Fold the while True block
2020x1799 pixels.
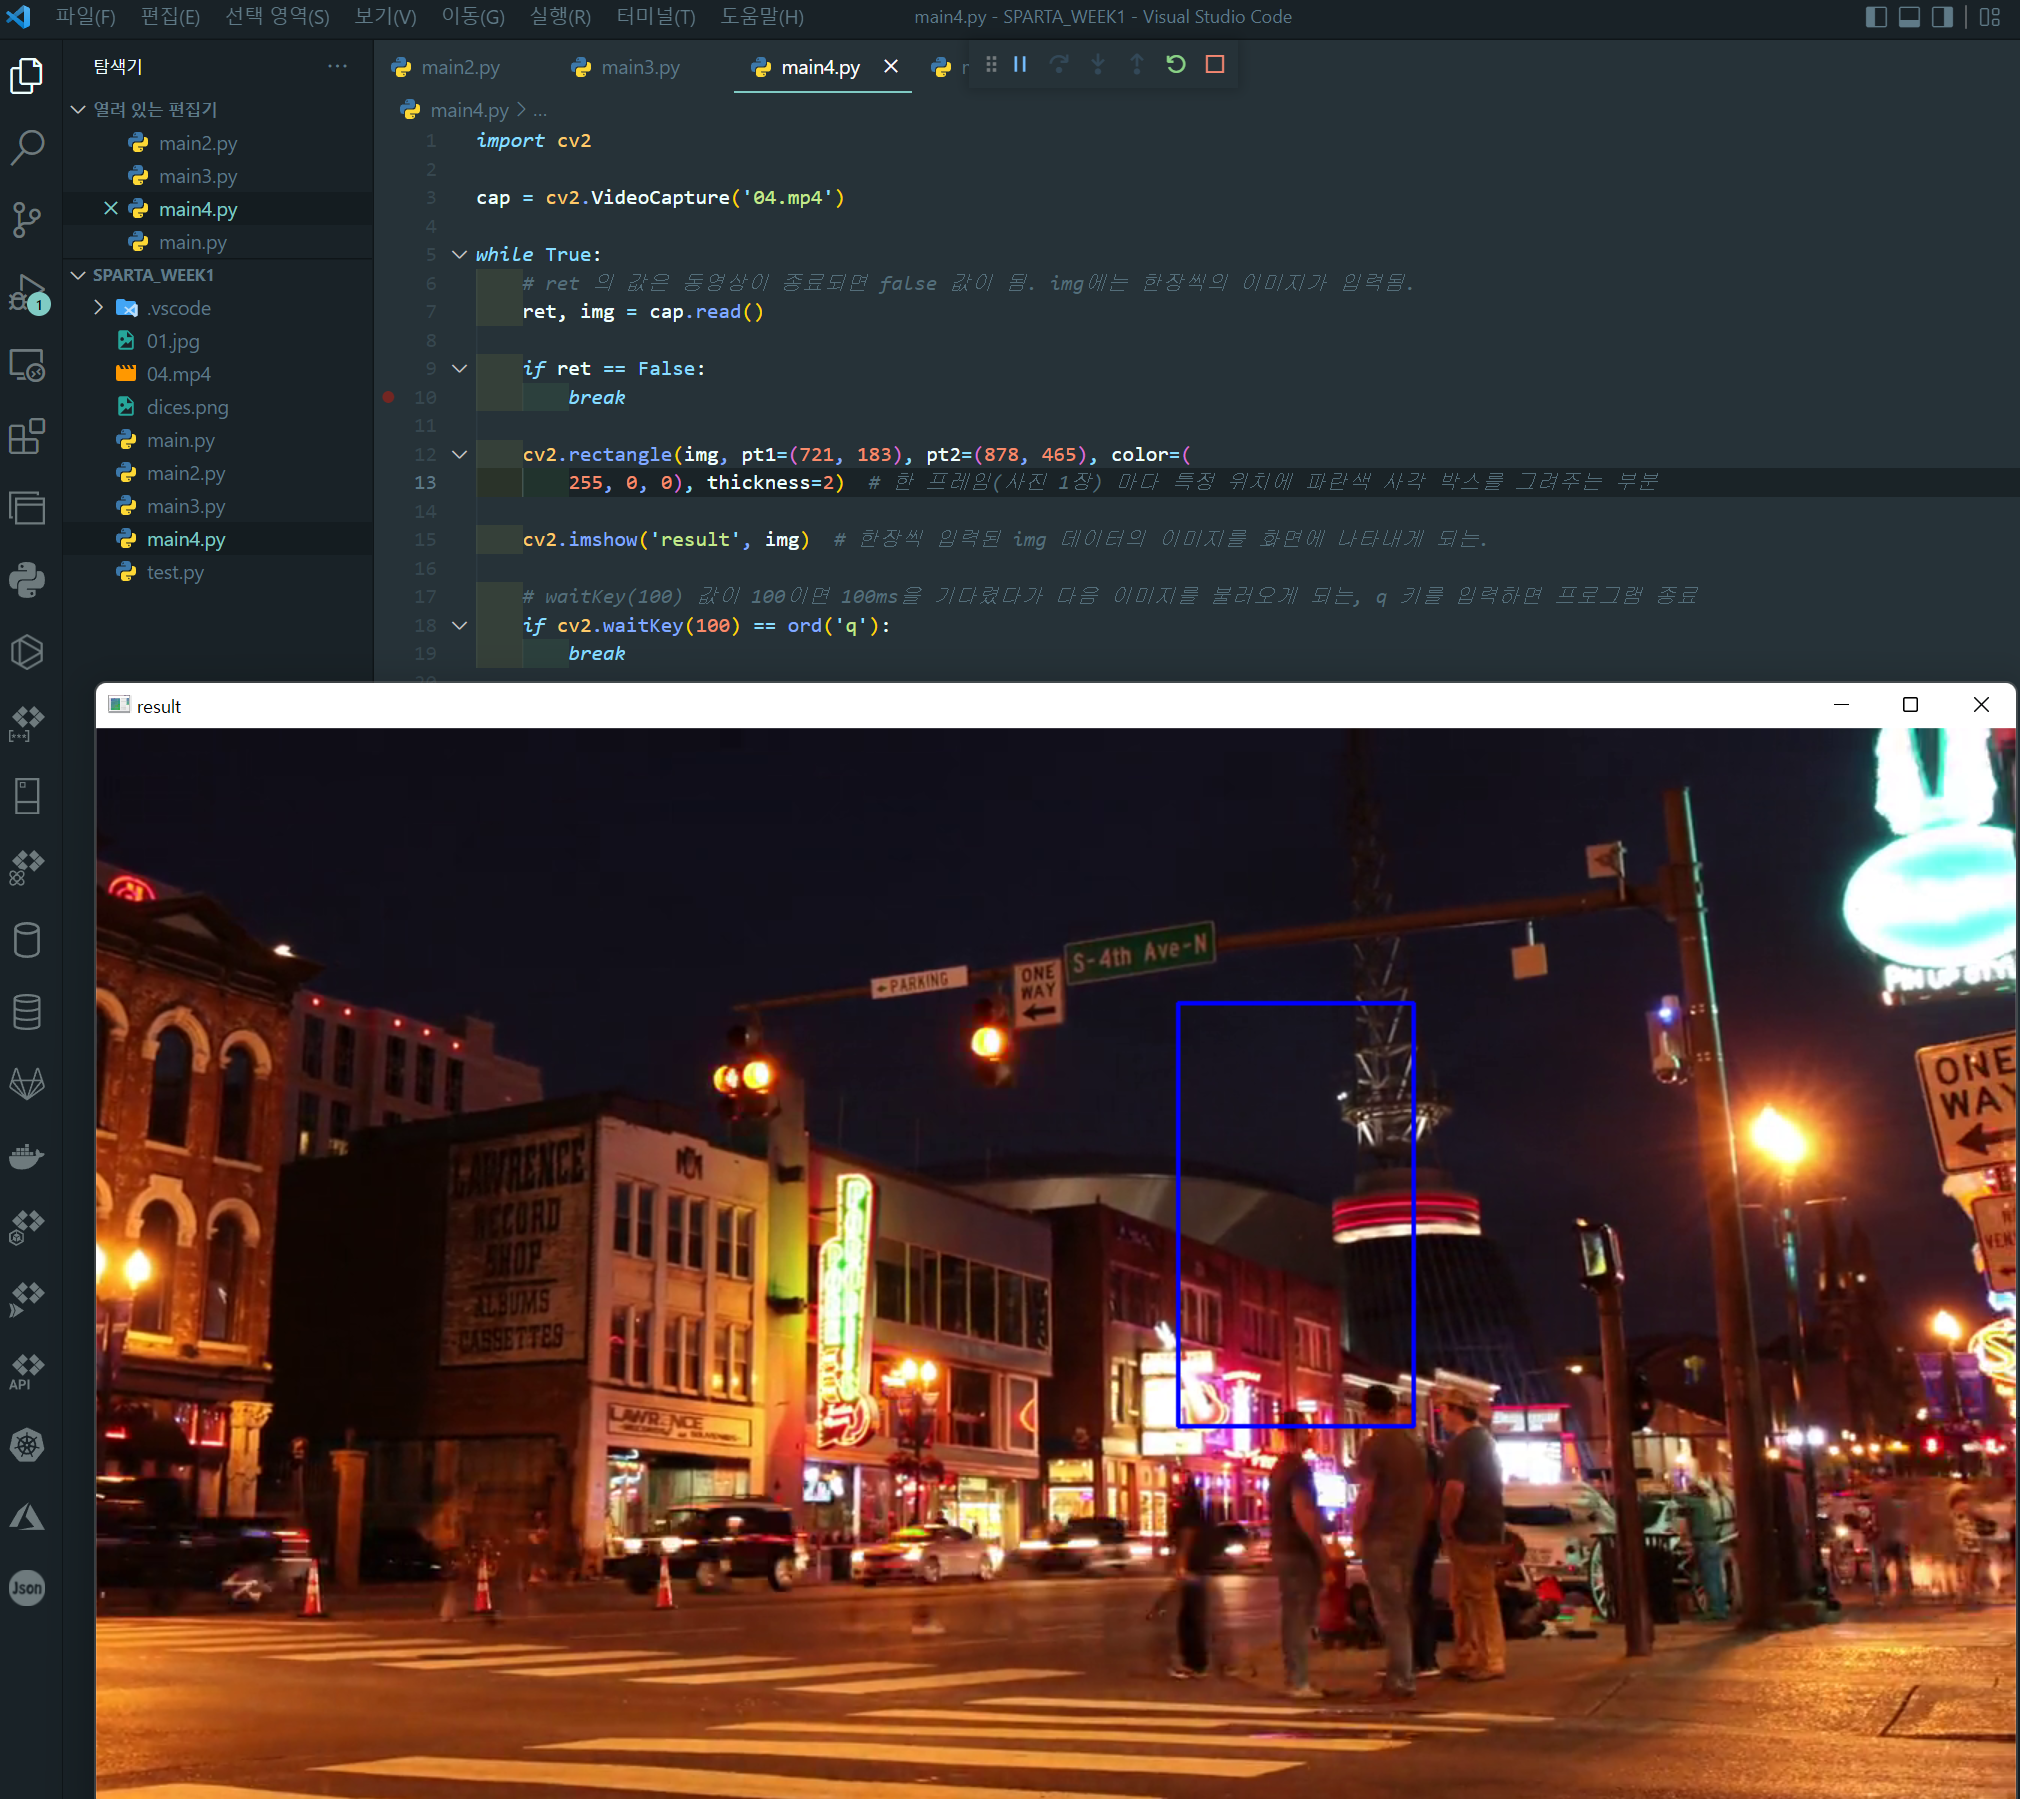[x=459, y=255]
